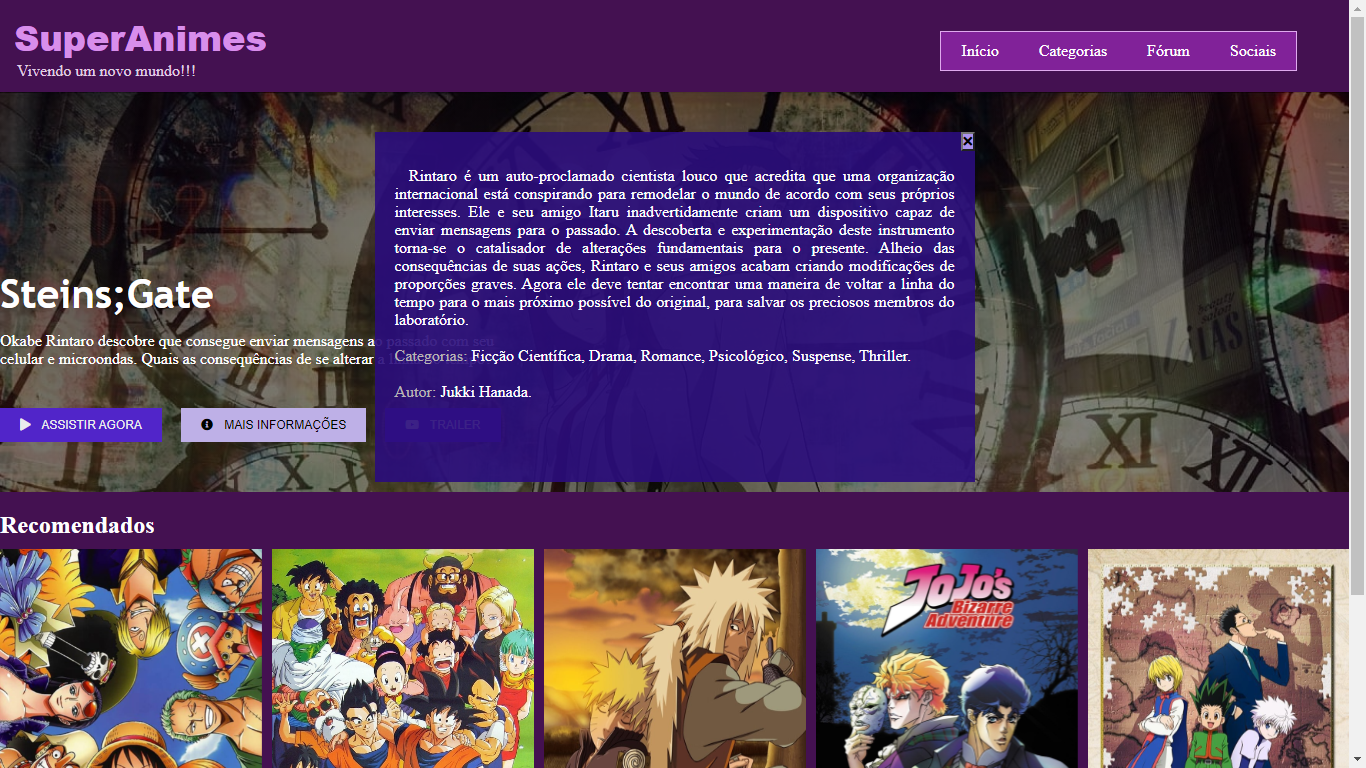Open the Categorias menu

tap(1072, 51)
